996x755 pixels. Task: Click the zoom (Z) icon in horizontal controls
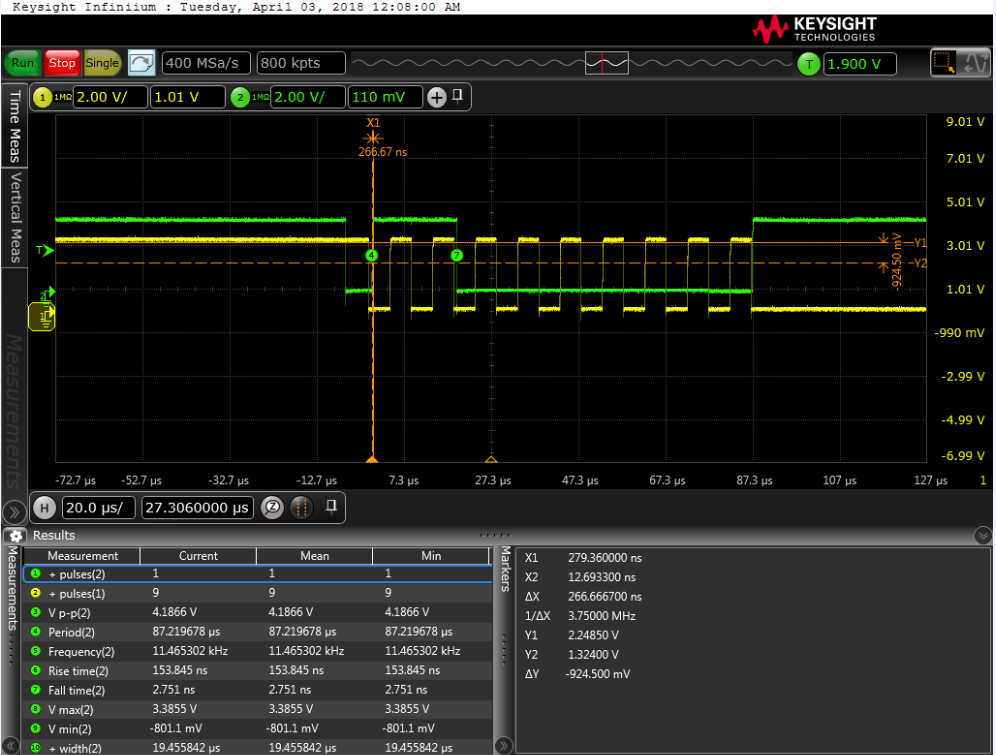tap(271, 507)
